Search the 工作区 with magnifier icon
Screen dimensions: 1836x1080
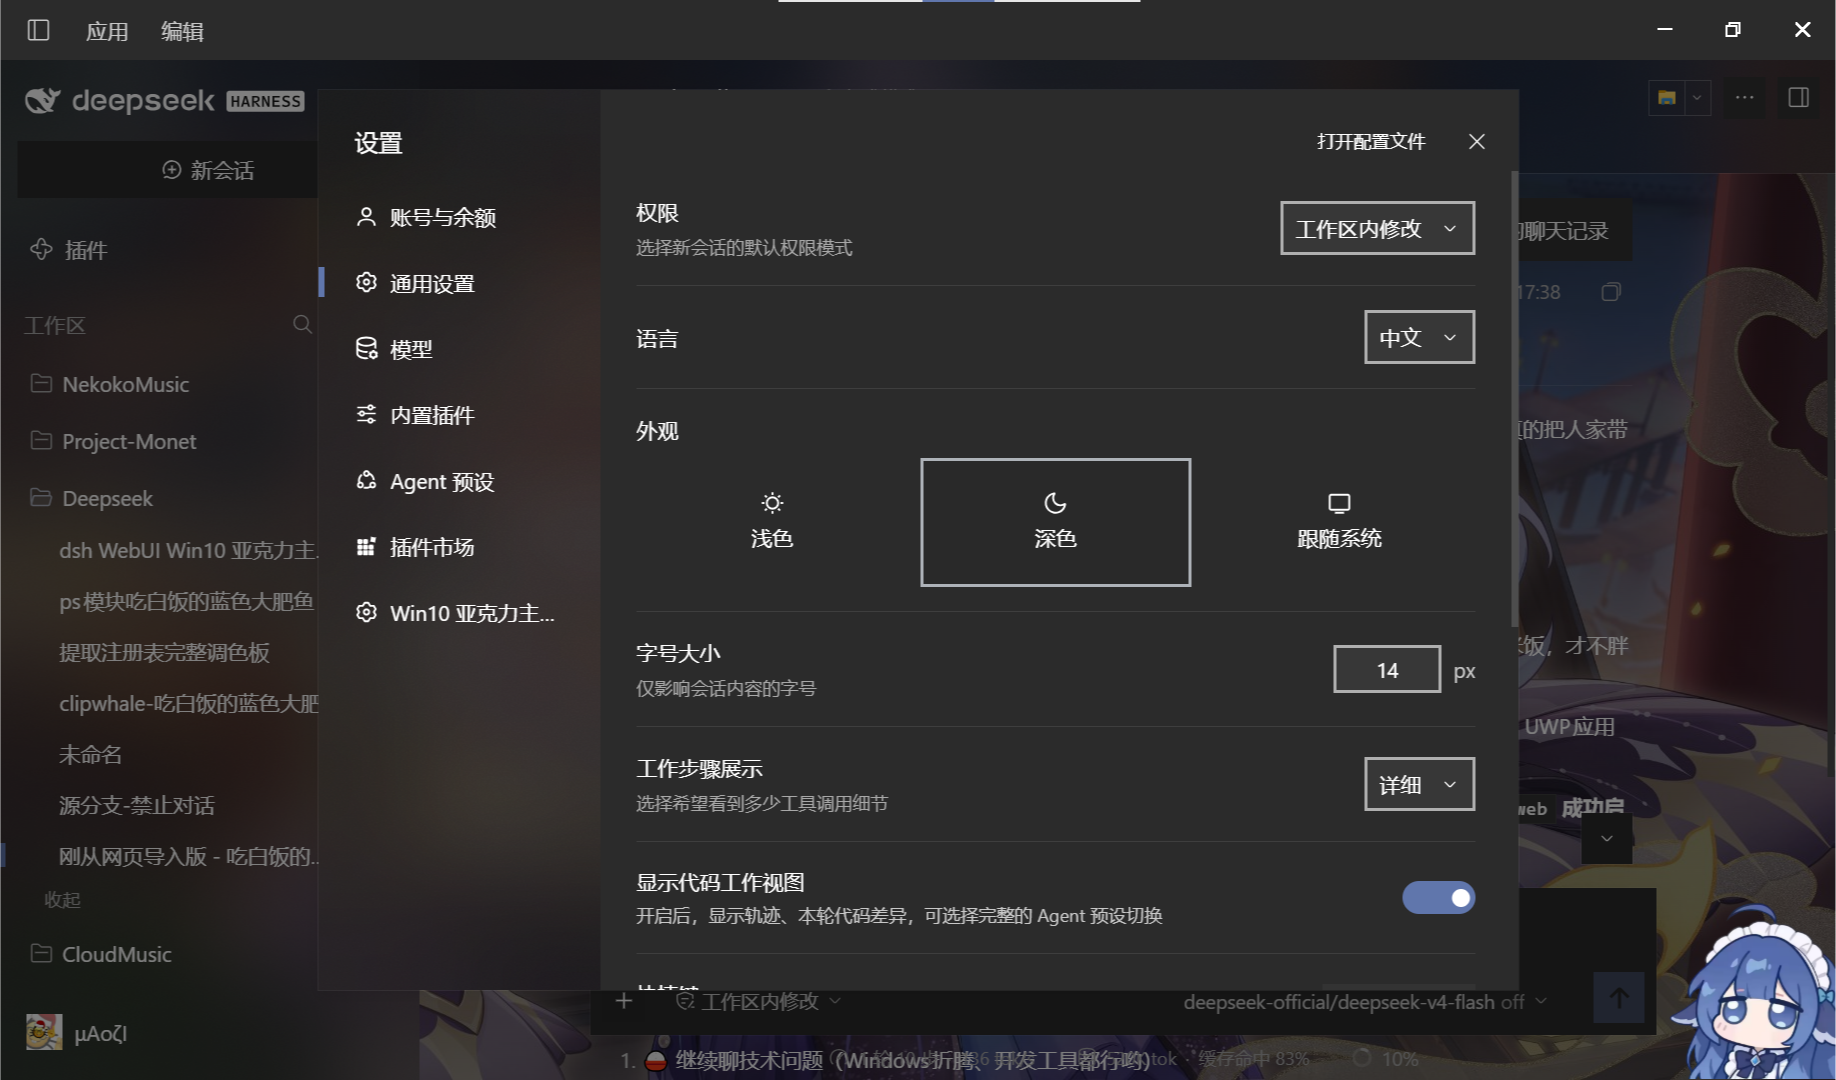point(302,324)
